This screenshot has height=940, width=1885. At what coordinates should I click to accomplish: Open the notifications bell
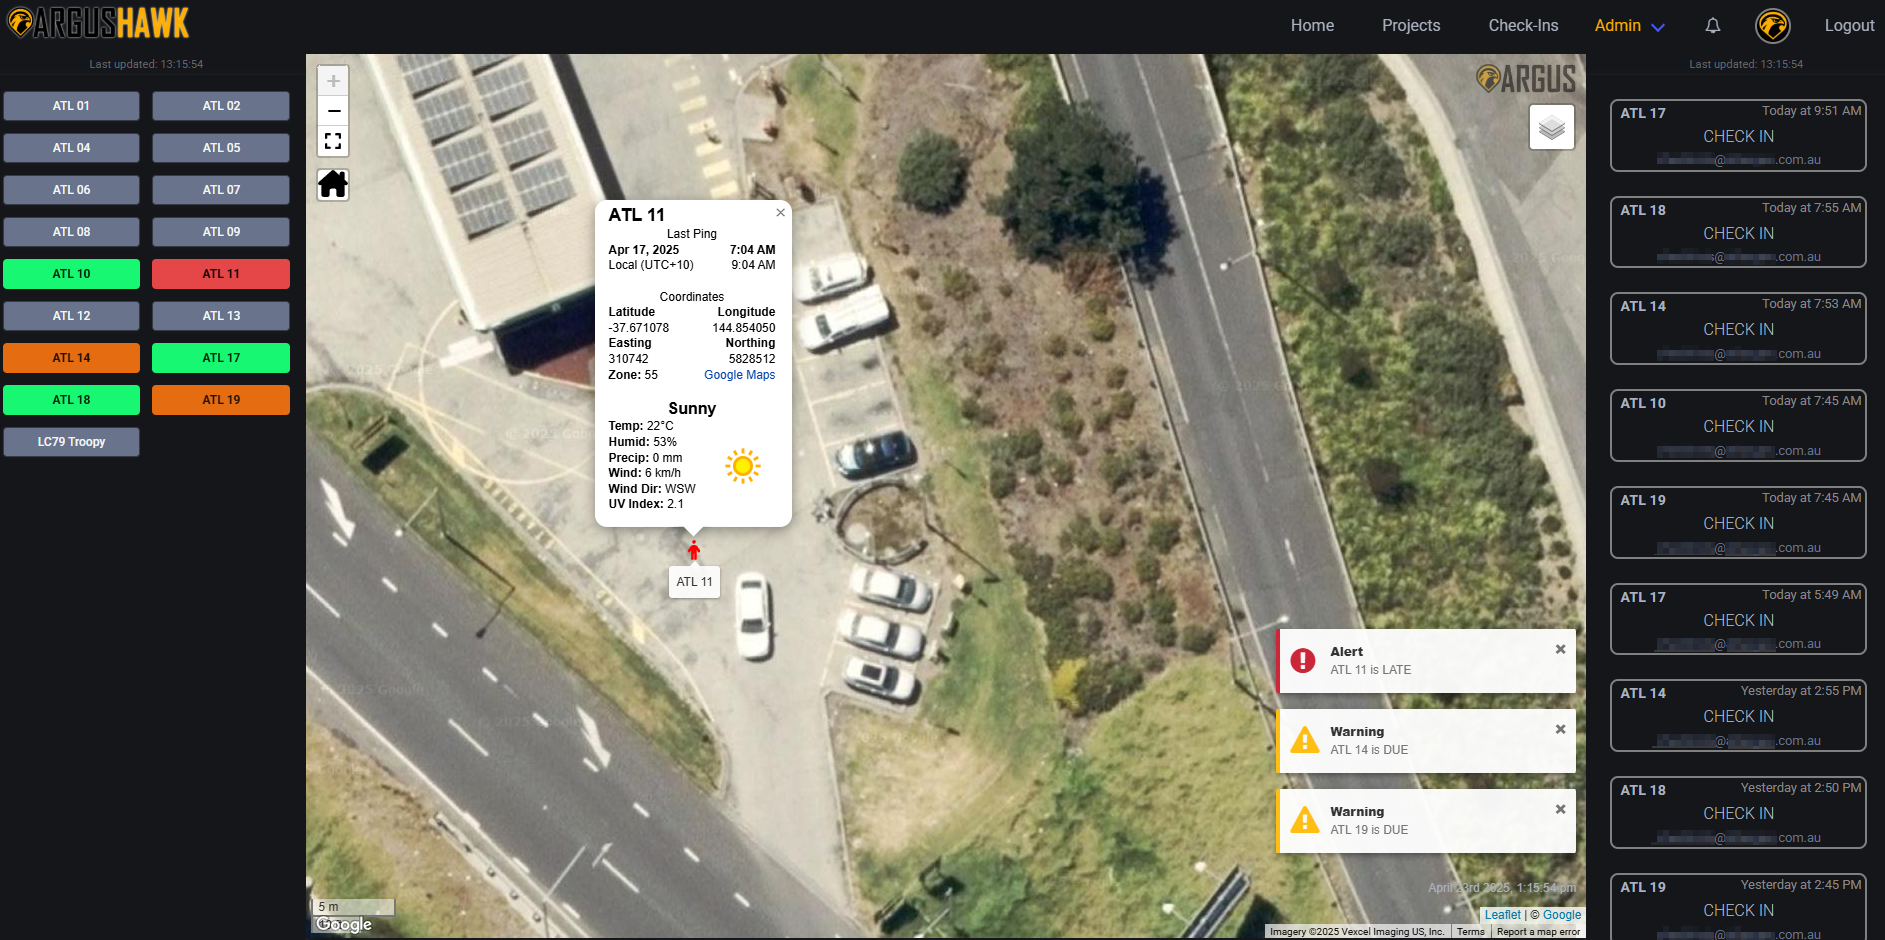pos(1712,26)
